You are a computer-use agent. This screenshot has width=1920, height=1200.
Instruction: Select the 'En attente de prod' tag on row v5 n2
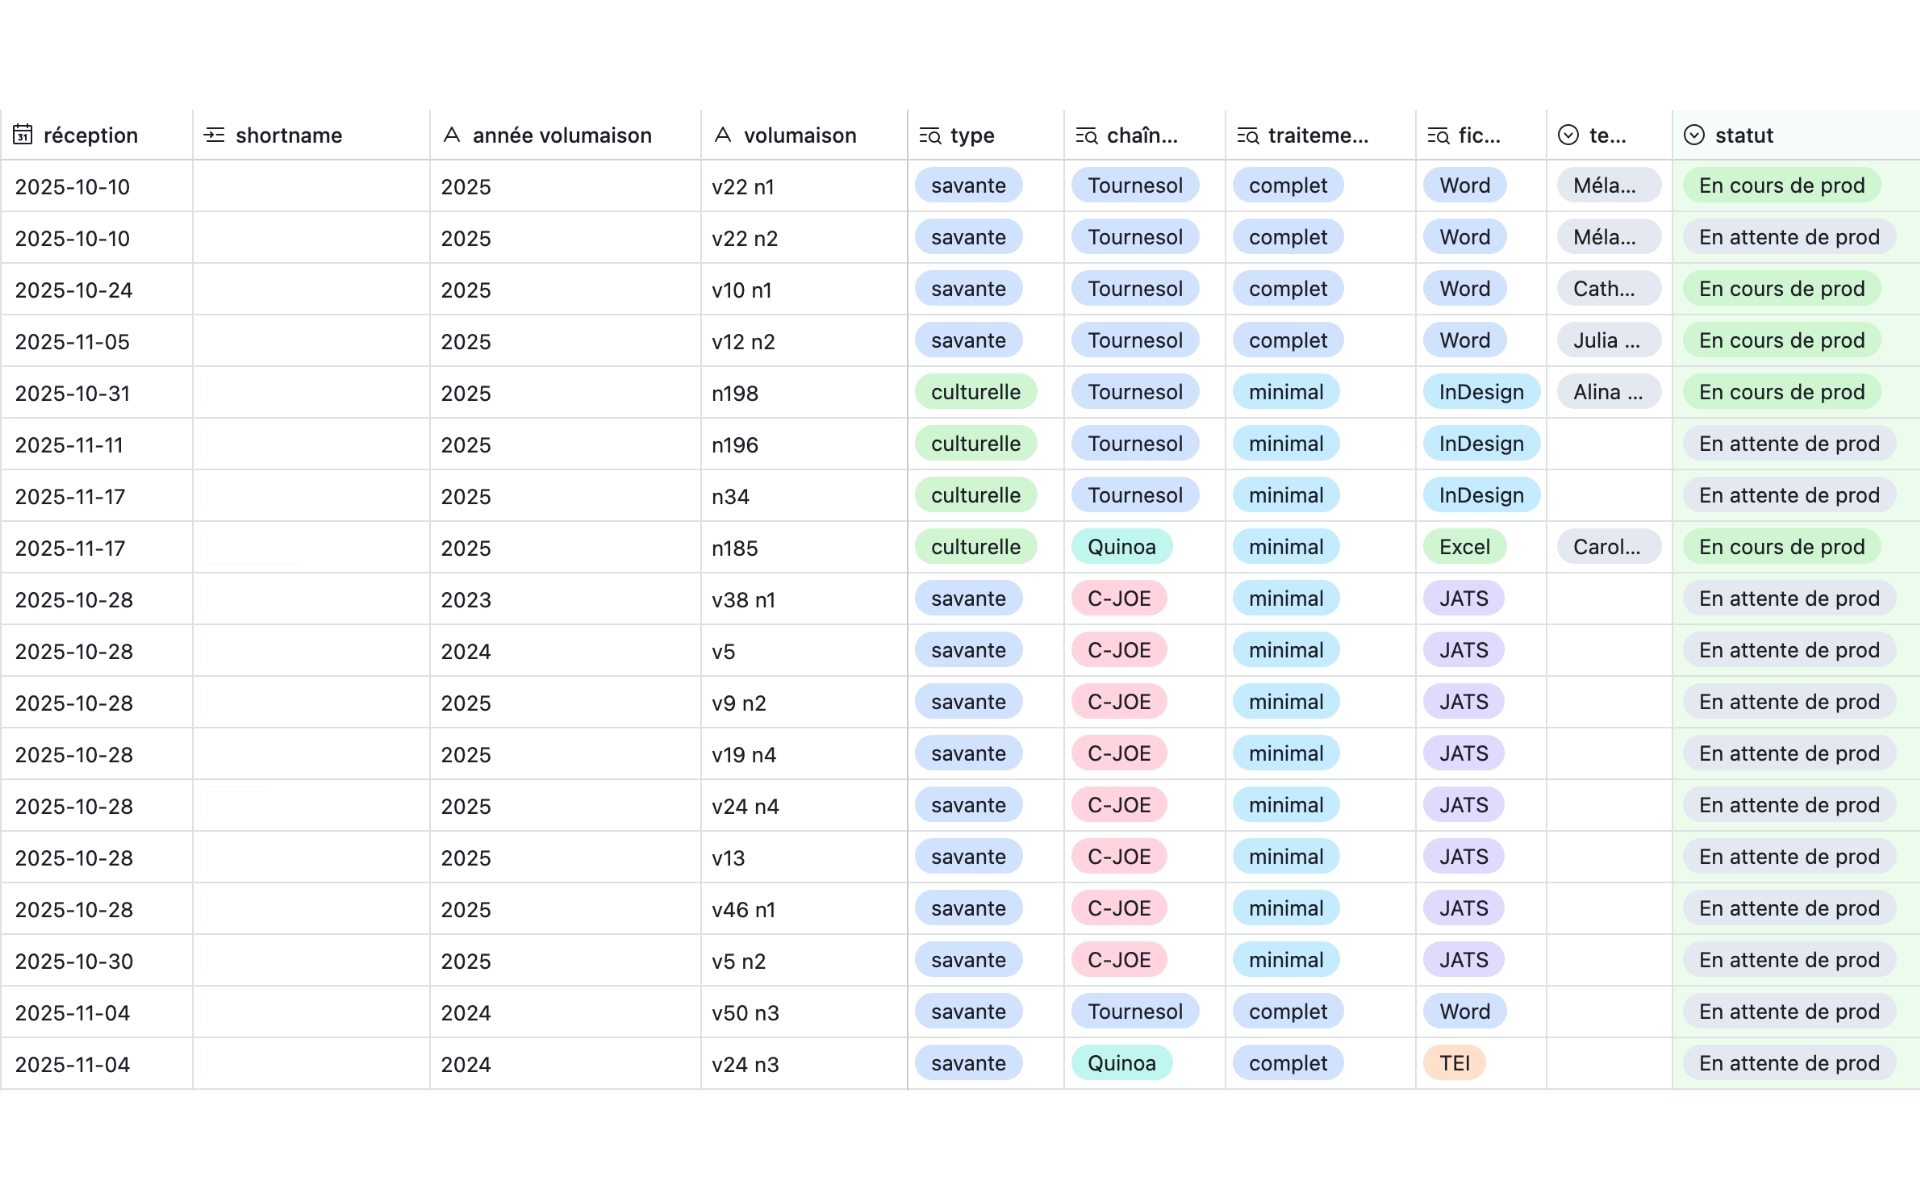click(x=1789, y=960)
